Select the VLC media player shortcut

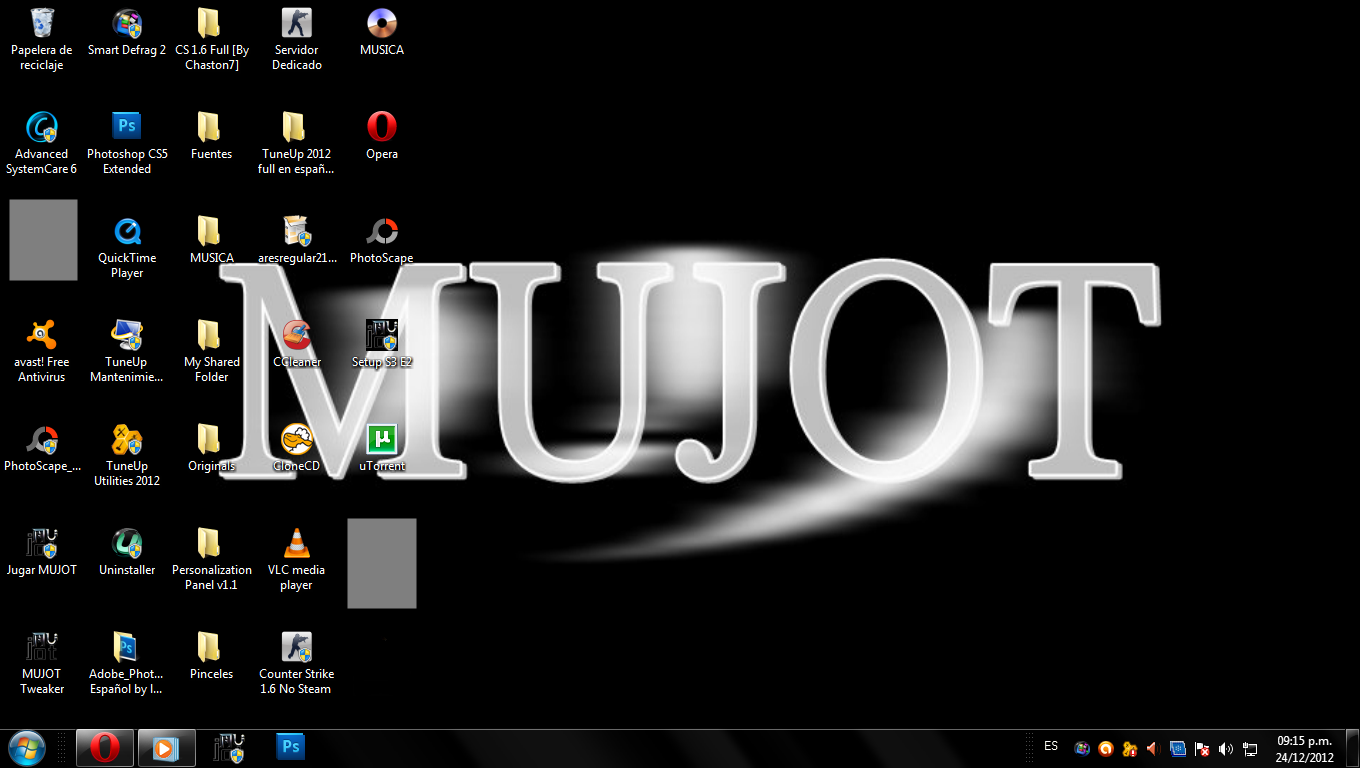[297, 544]
